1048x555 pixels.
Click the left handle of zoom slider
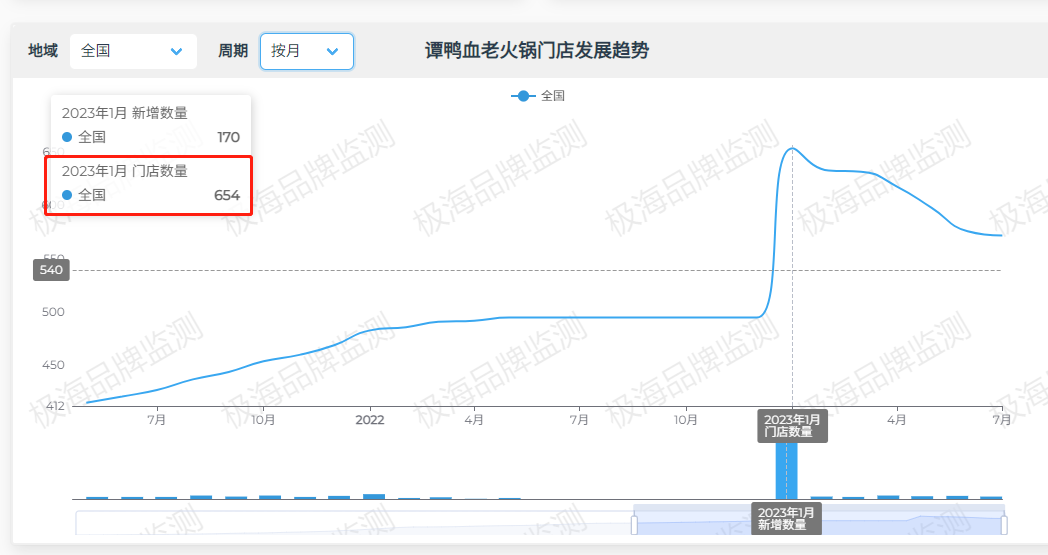634,525
